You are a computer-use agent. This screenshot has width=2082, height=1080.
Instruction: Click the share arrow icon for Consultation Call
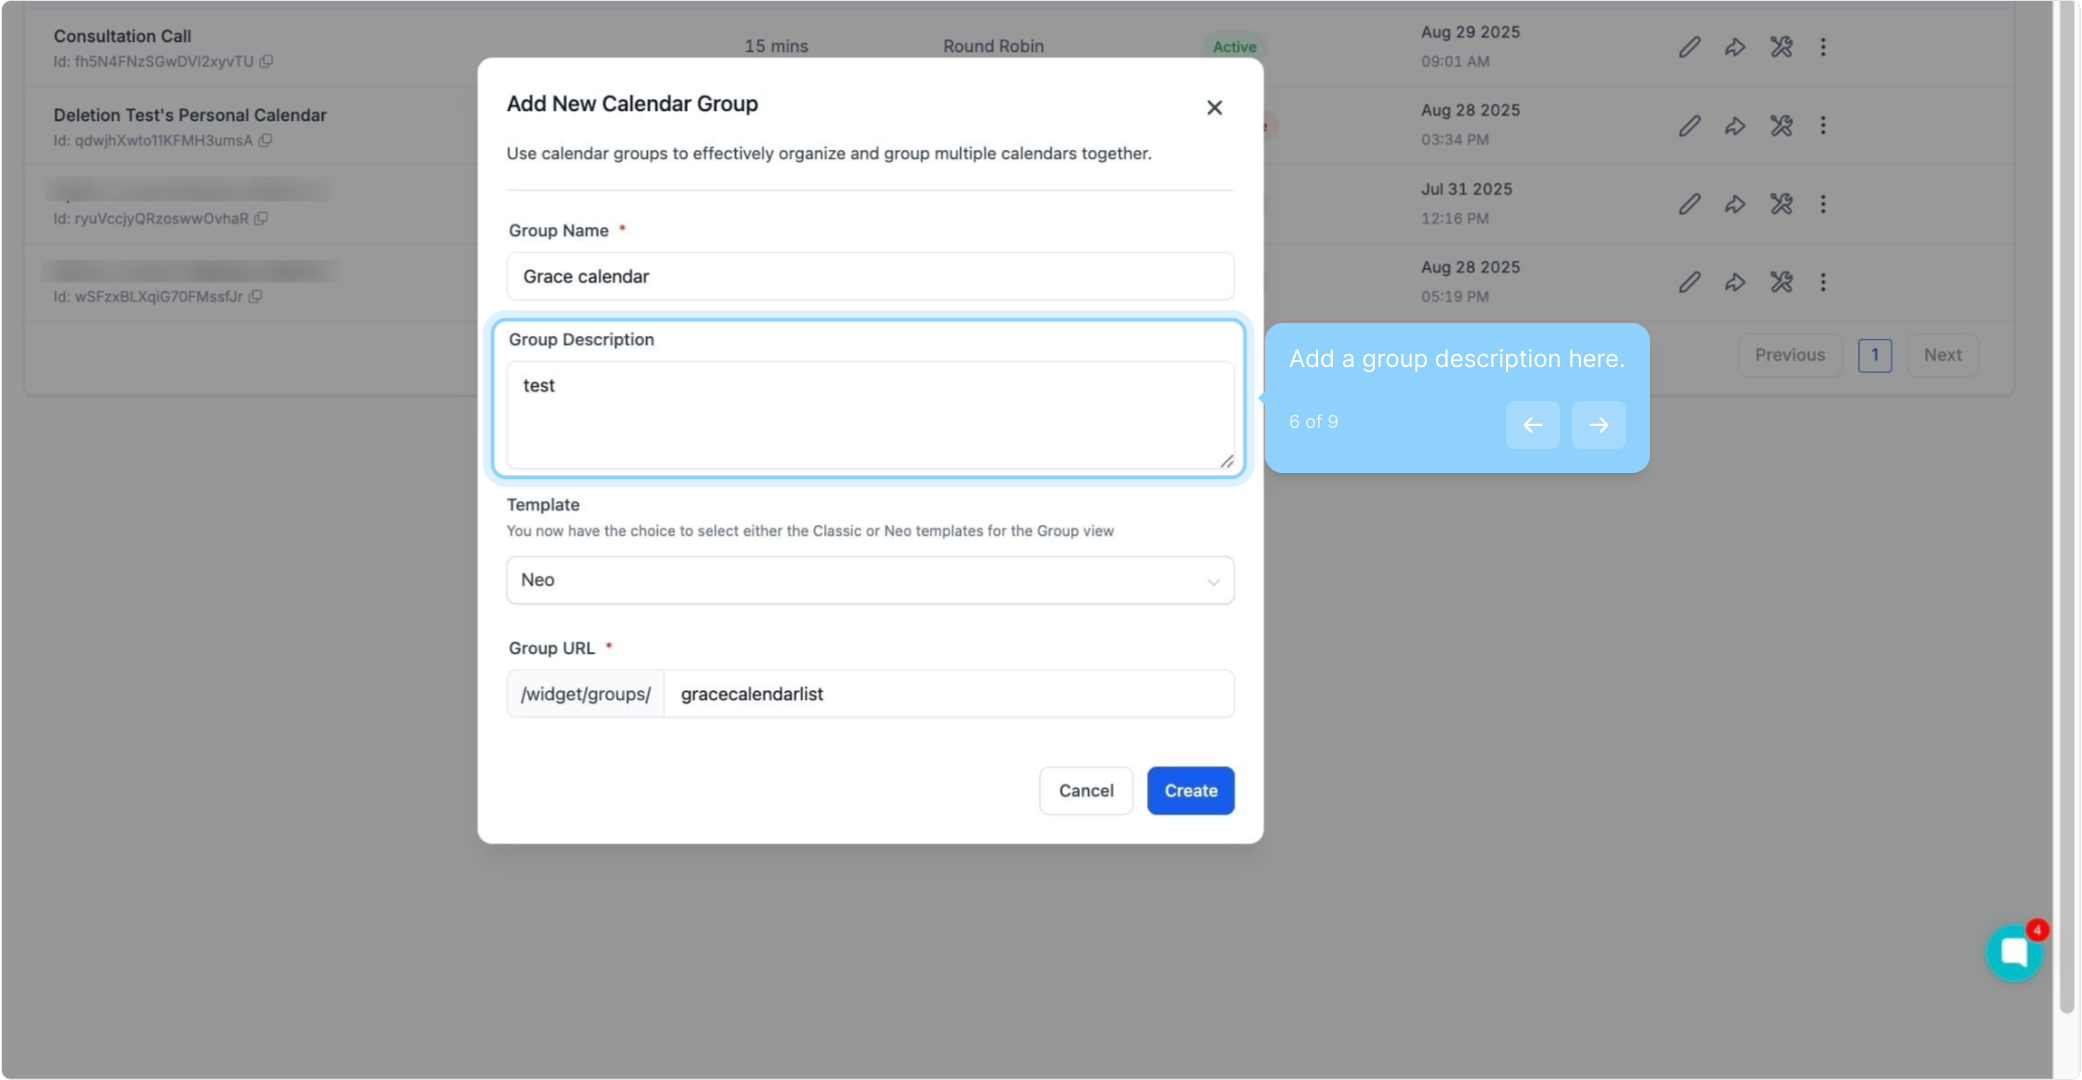(x=1735, y=47)
